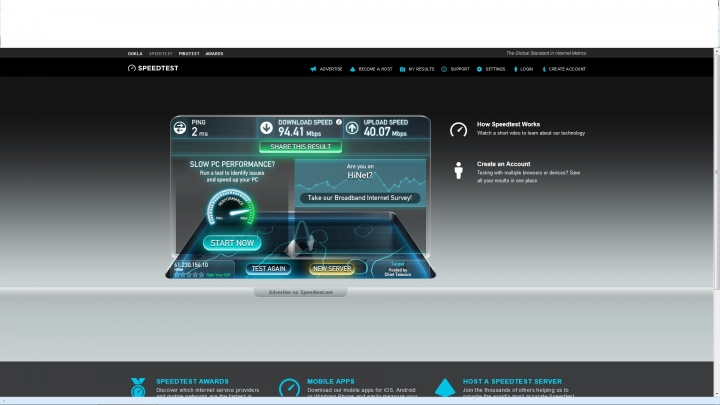Click the Create an Account person icon

click(458, 170)
